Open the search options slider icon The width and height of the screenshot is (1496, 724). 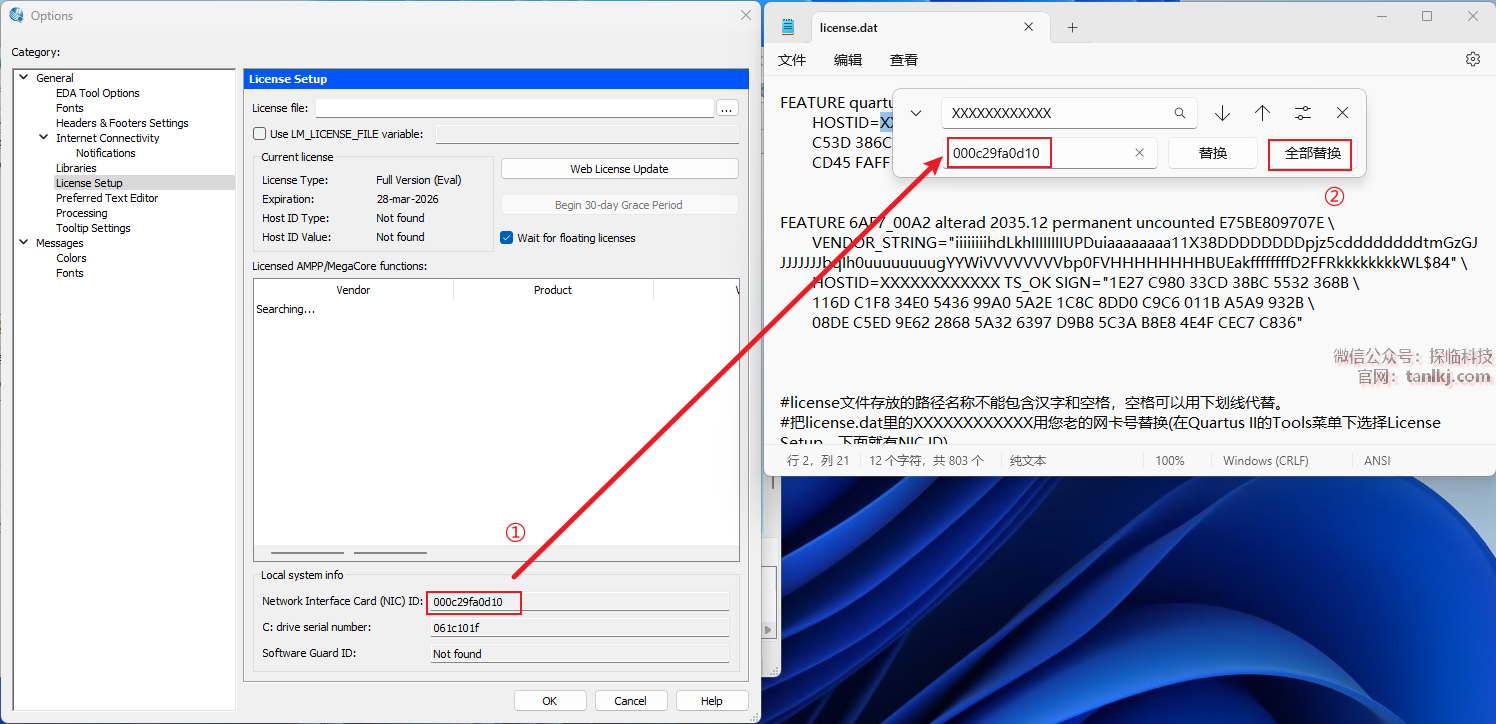tap(1302, 113)
